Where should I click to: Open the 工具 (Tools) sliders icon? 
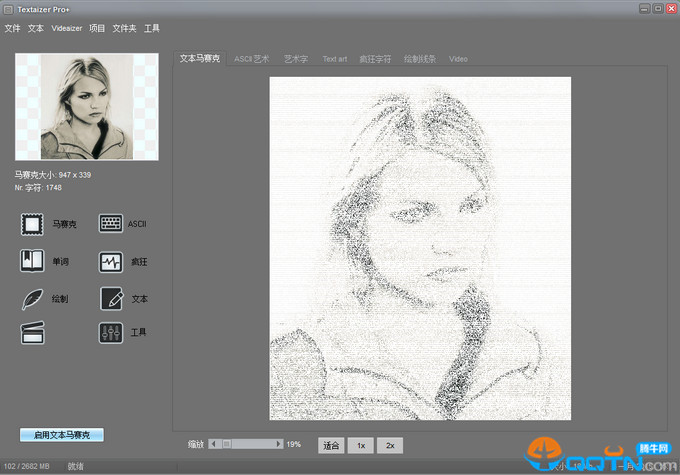tap(111, 333)
